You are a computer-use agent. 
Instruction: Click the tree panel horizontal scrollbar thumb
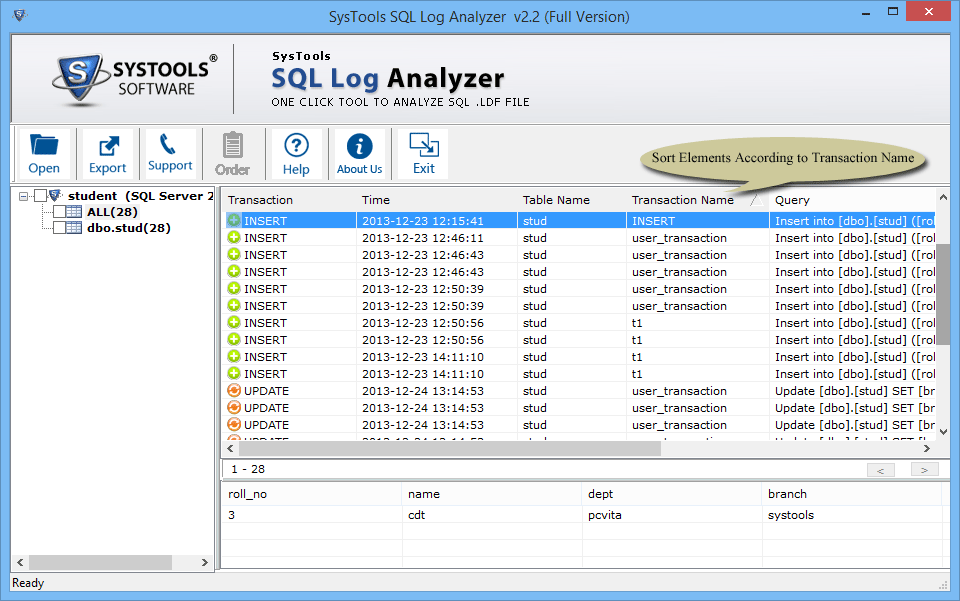coord(100,562)
